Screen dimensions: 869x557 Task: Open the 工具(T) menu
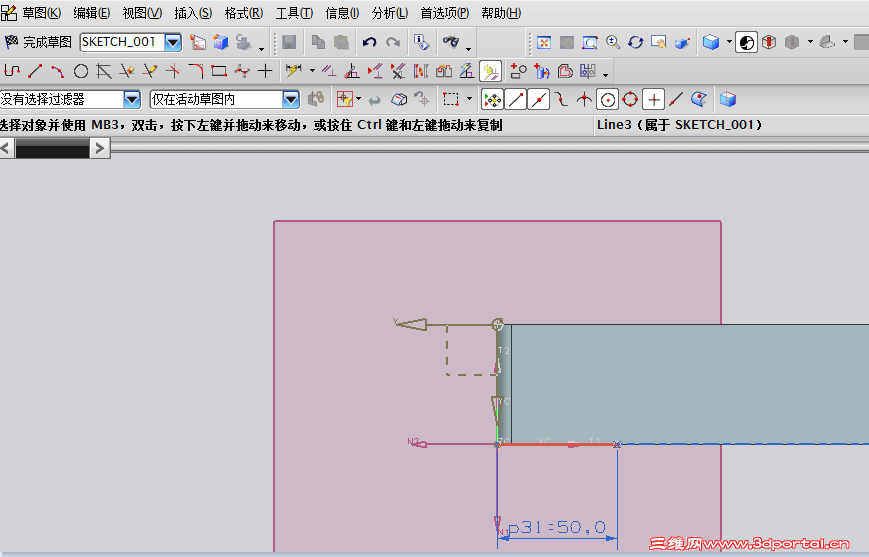[294, 13]
